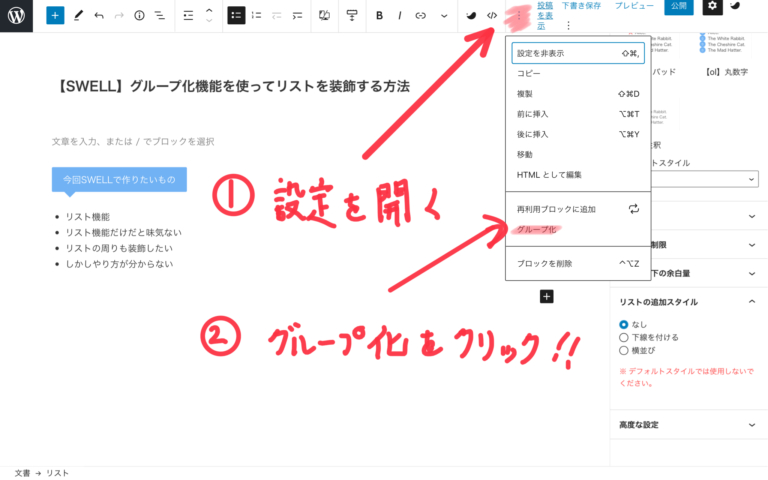Outdent the list item
The height and width of the screenshot is (480, 768).
tap(277, 16)
